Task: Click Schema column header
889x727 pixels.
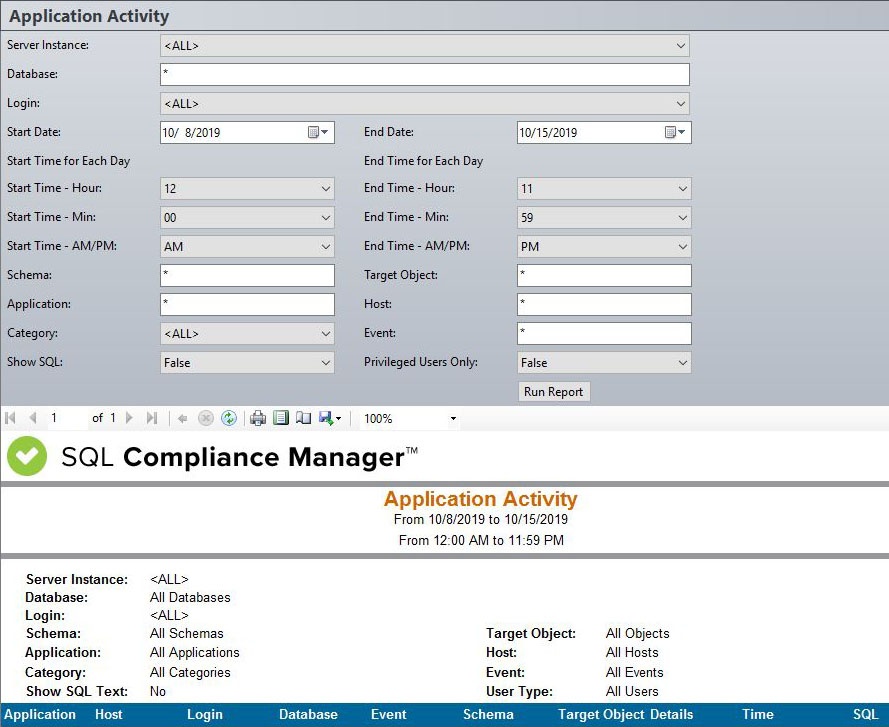Action: point(488,715)
